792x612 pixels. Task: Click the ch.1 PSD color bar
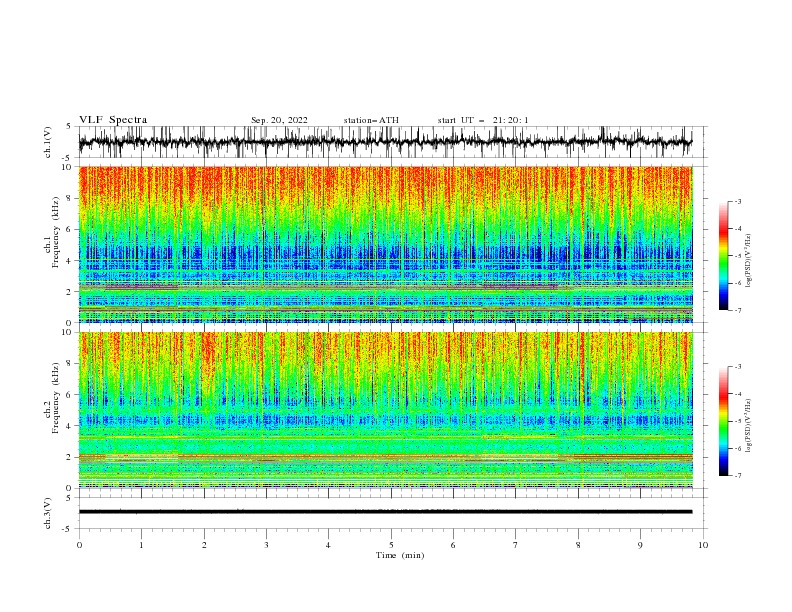point(723,256)
